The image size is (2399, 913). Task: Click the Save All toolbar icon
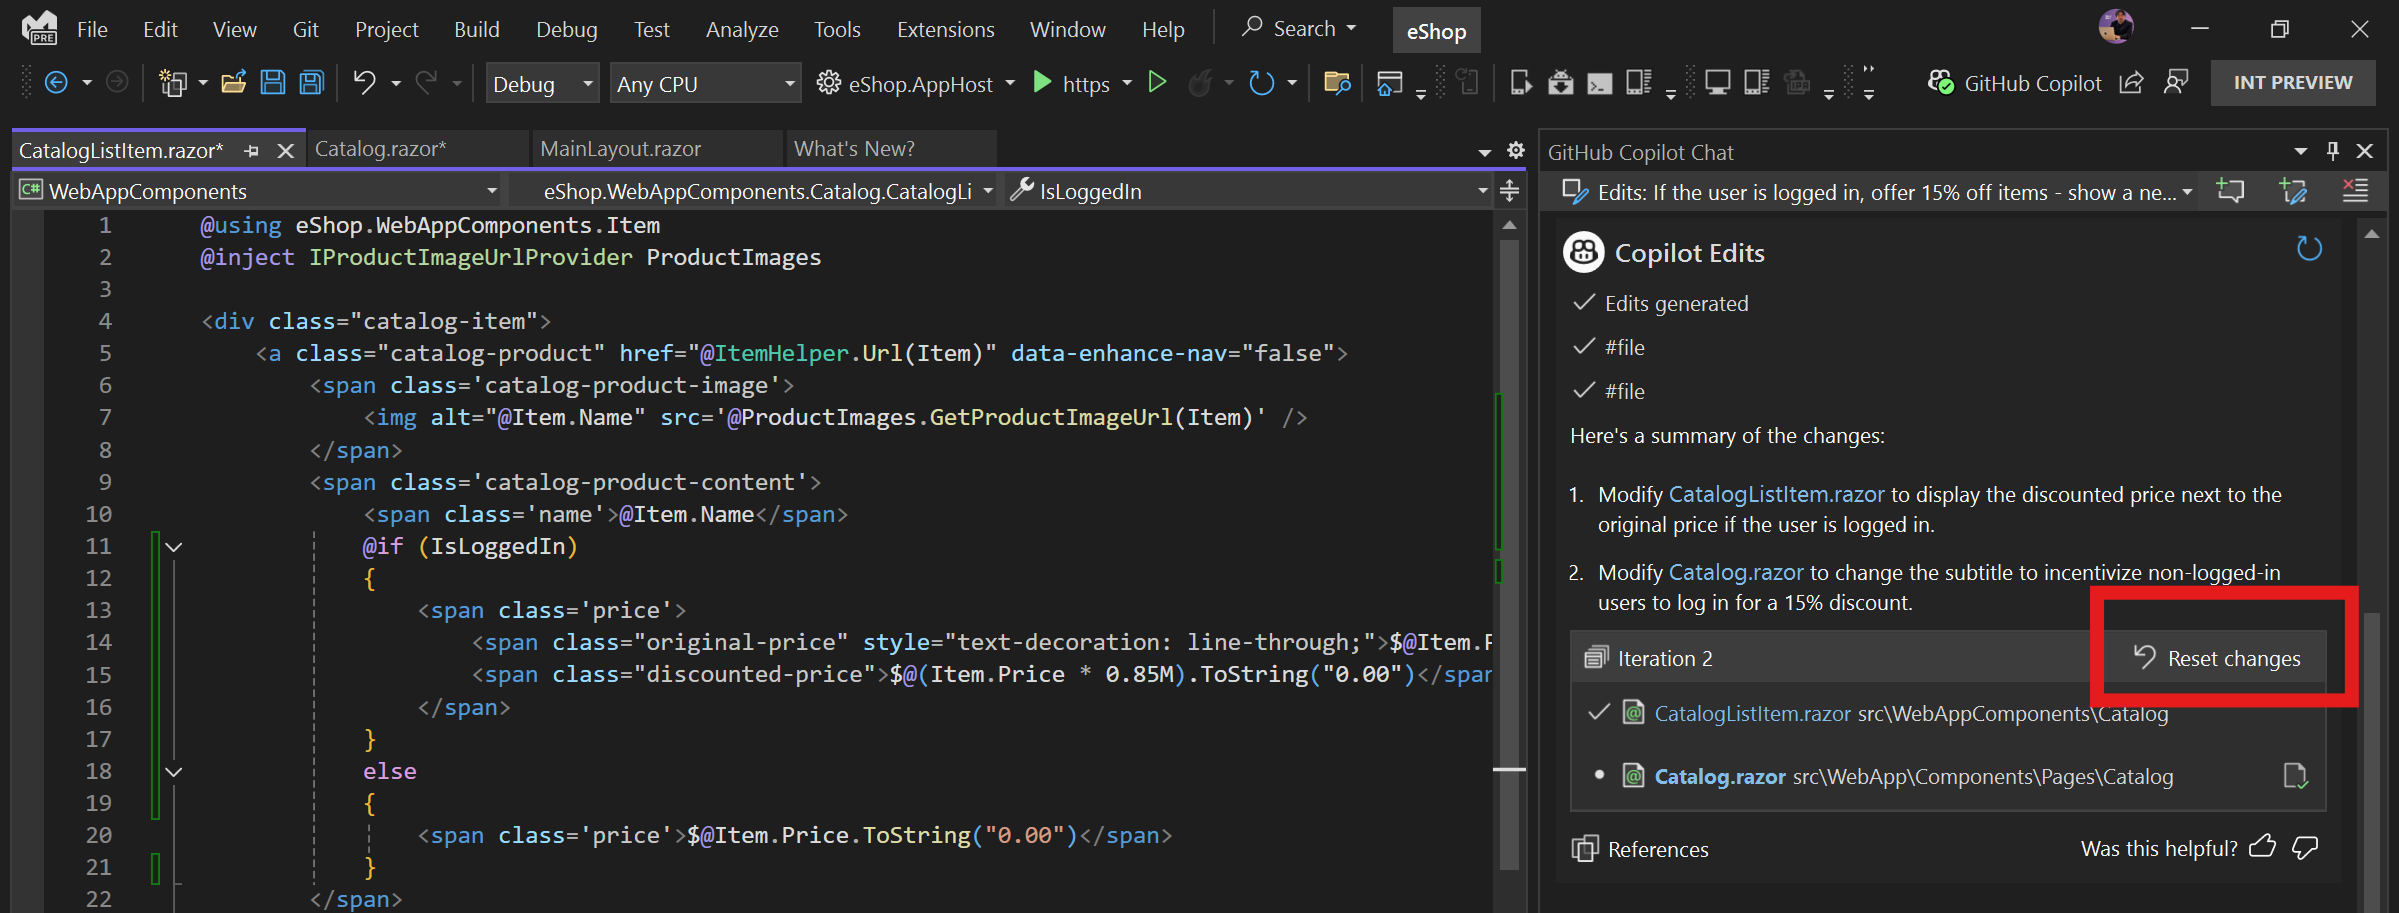pyautogui.click(x=312, y=83)
